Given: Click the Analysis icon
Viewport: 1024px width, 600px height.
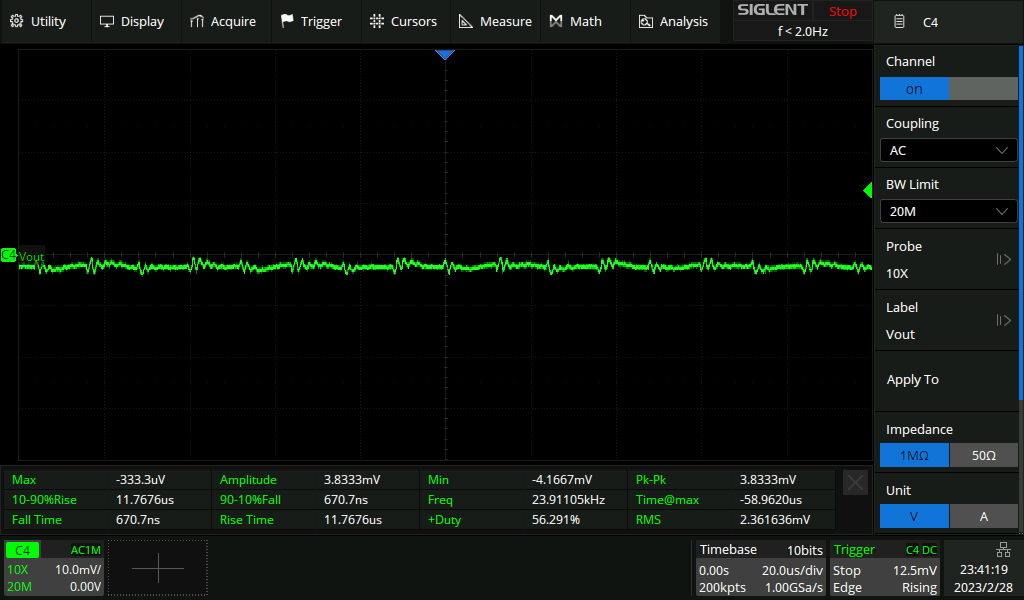Looking at the screenshot, I should coord(645,22).
